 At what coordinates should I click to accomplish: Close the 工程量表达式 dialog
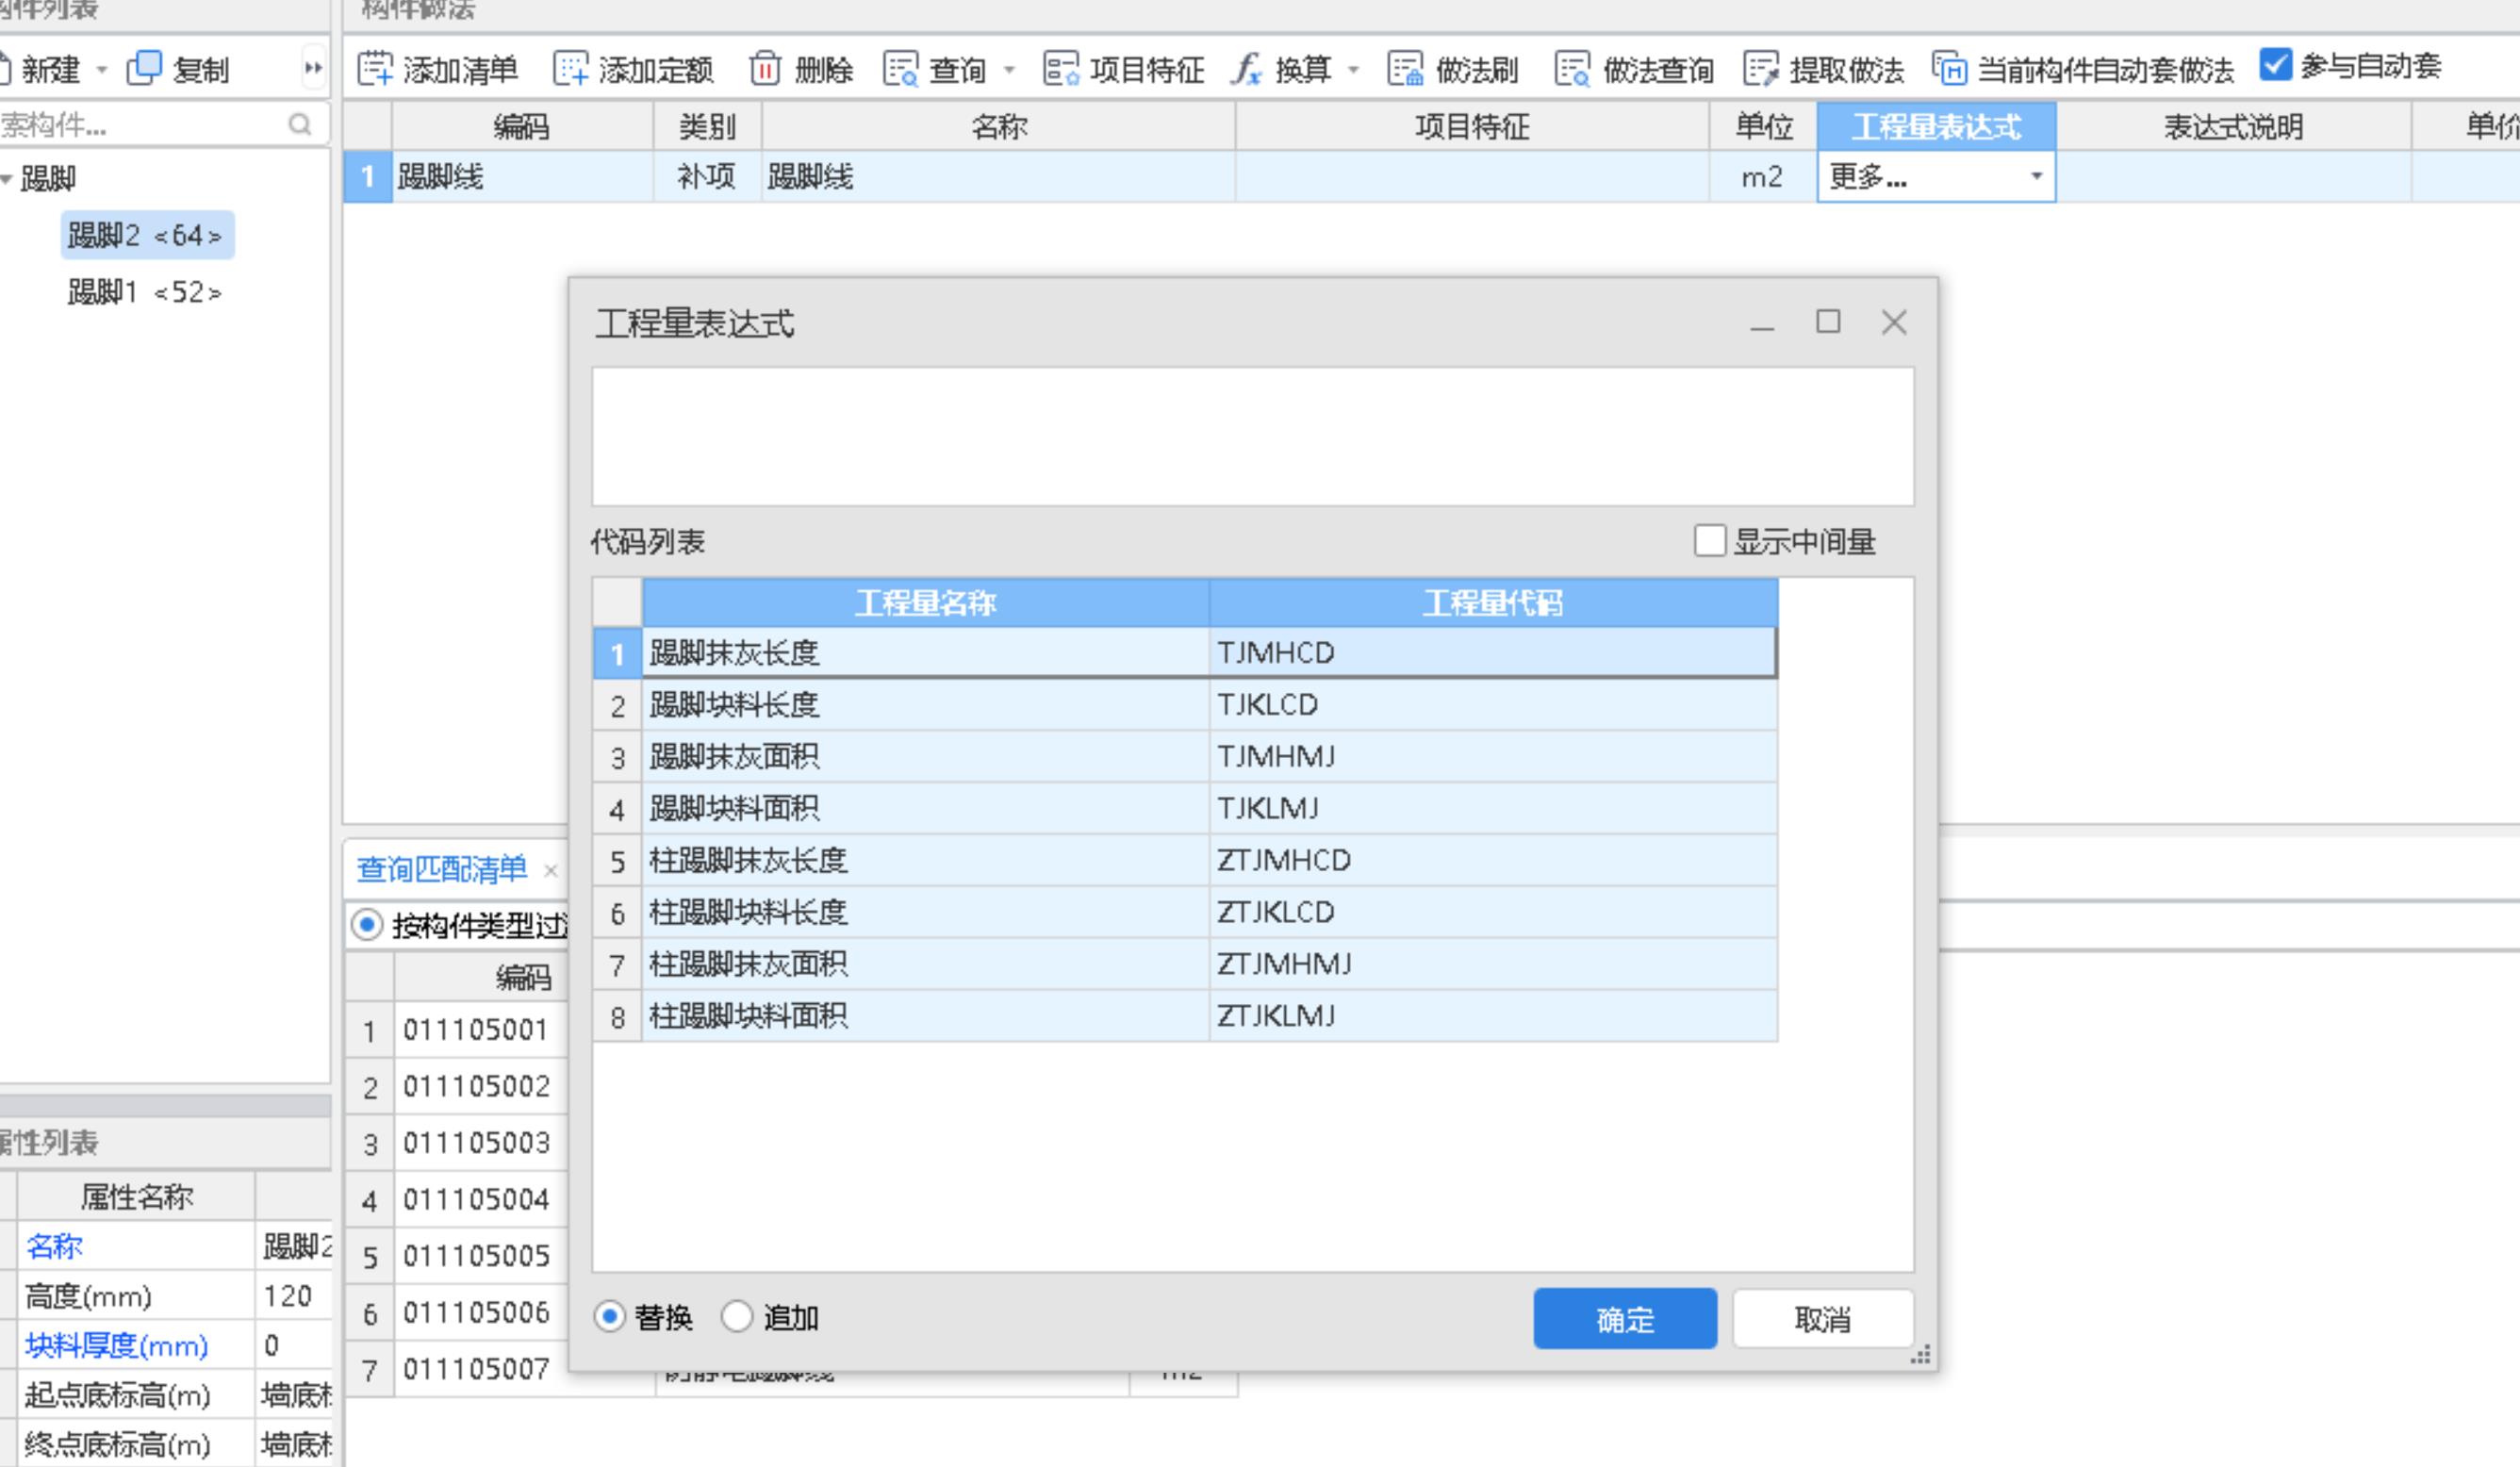(x=1893, y=322)
